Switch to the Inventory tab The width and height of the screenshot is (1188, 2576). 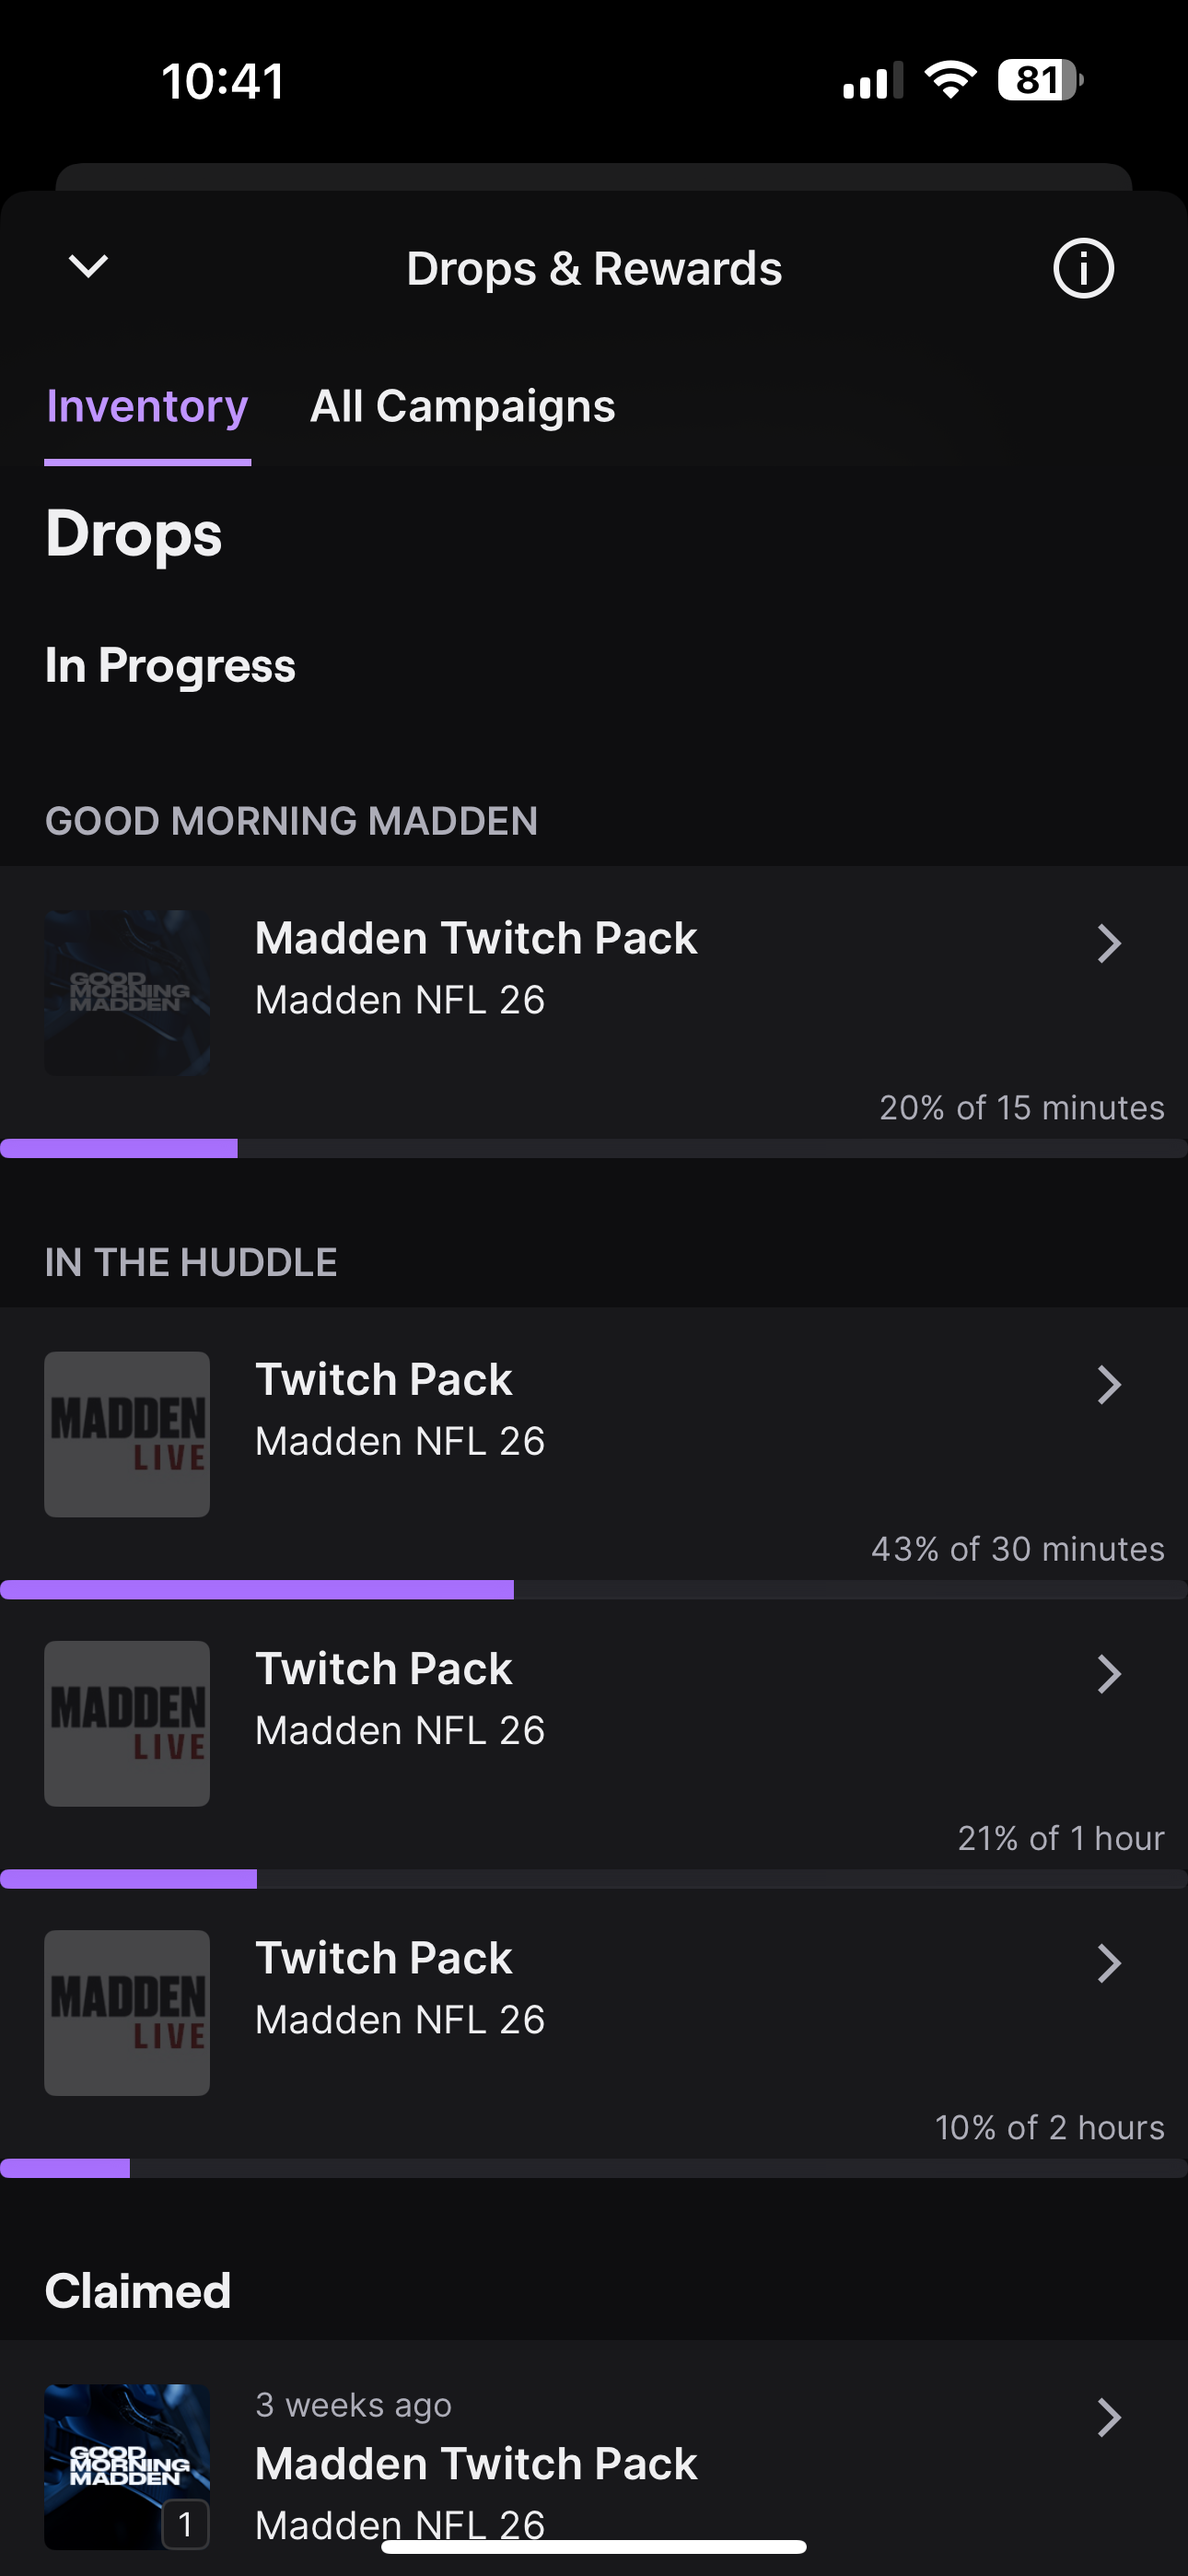[x=147, y=407]
